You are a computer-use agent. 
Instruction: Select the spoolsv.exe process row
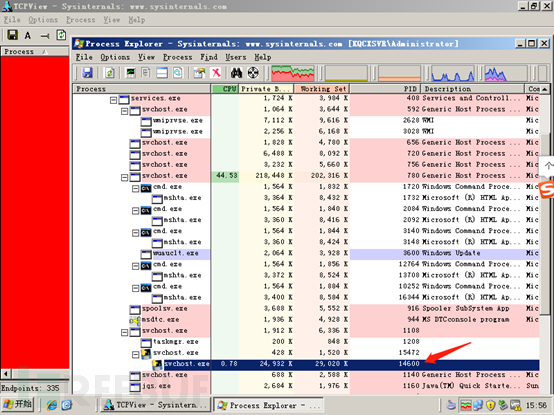tap(306, 309)
